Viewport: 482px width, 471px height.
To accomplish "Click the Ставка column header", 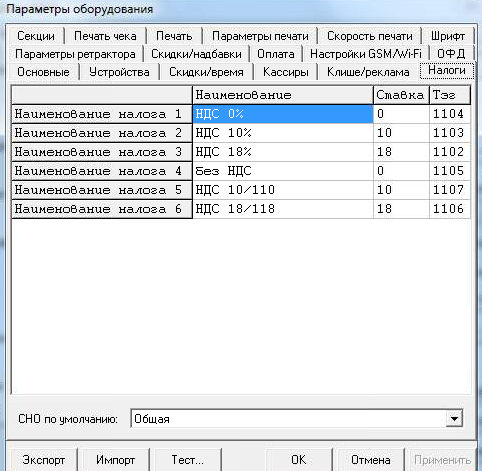I will coord(401,95).
